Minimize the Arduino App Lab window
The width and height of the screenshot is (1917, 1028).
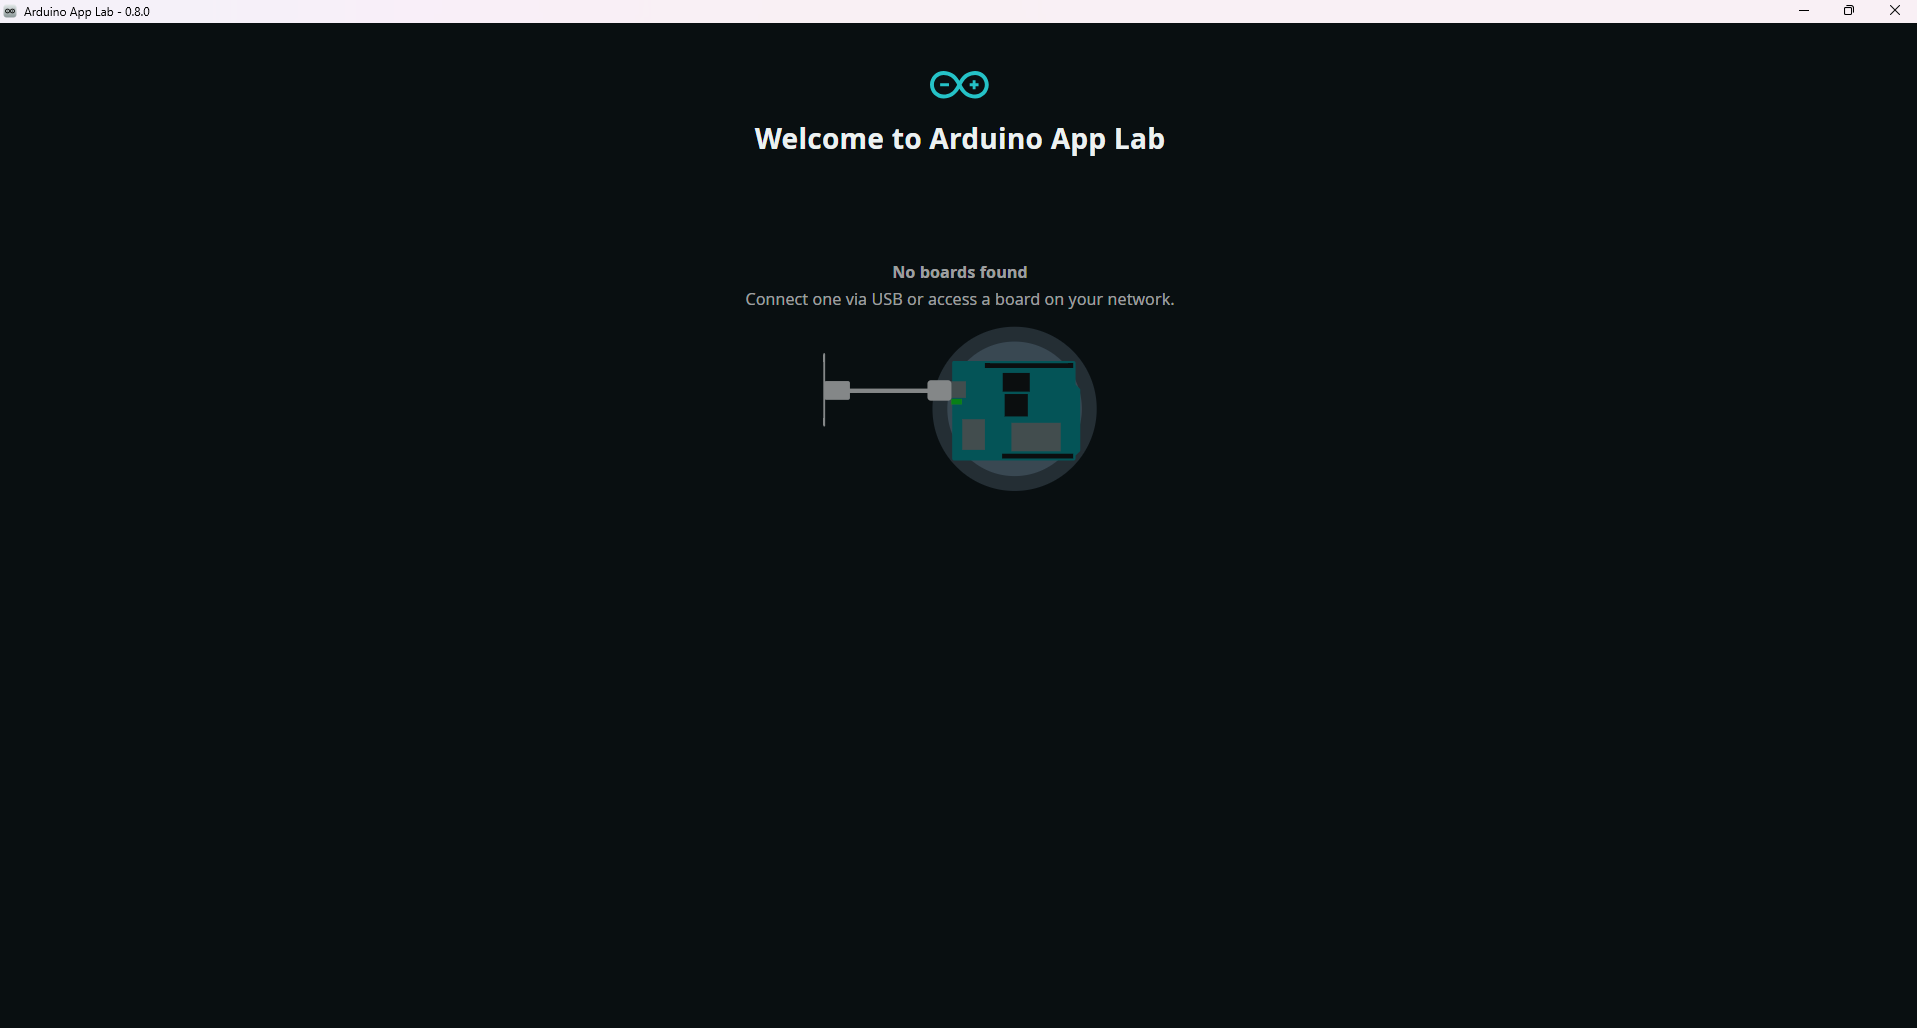[x=1804, y=11]
